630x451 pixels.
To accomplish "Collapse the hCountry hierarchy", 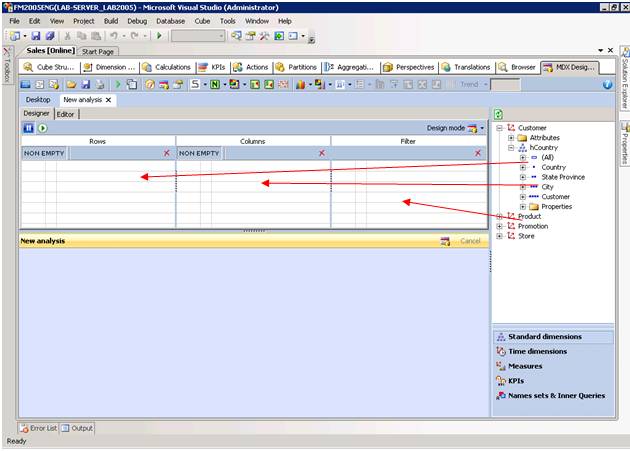I will coord(511,148).
